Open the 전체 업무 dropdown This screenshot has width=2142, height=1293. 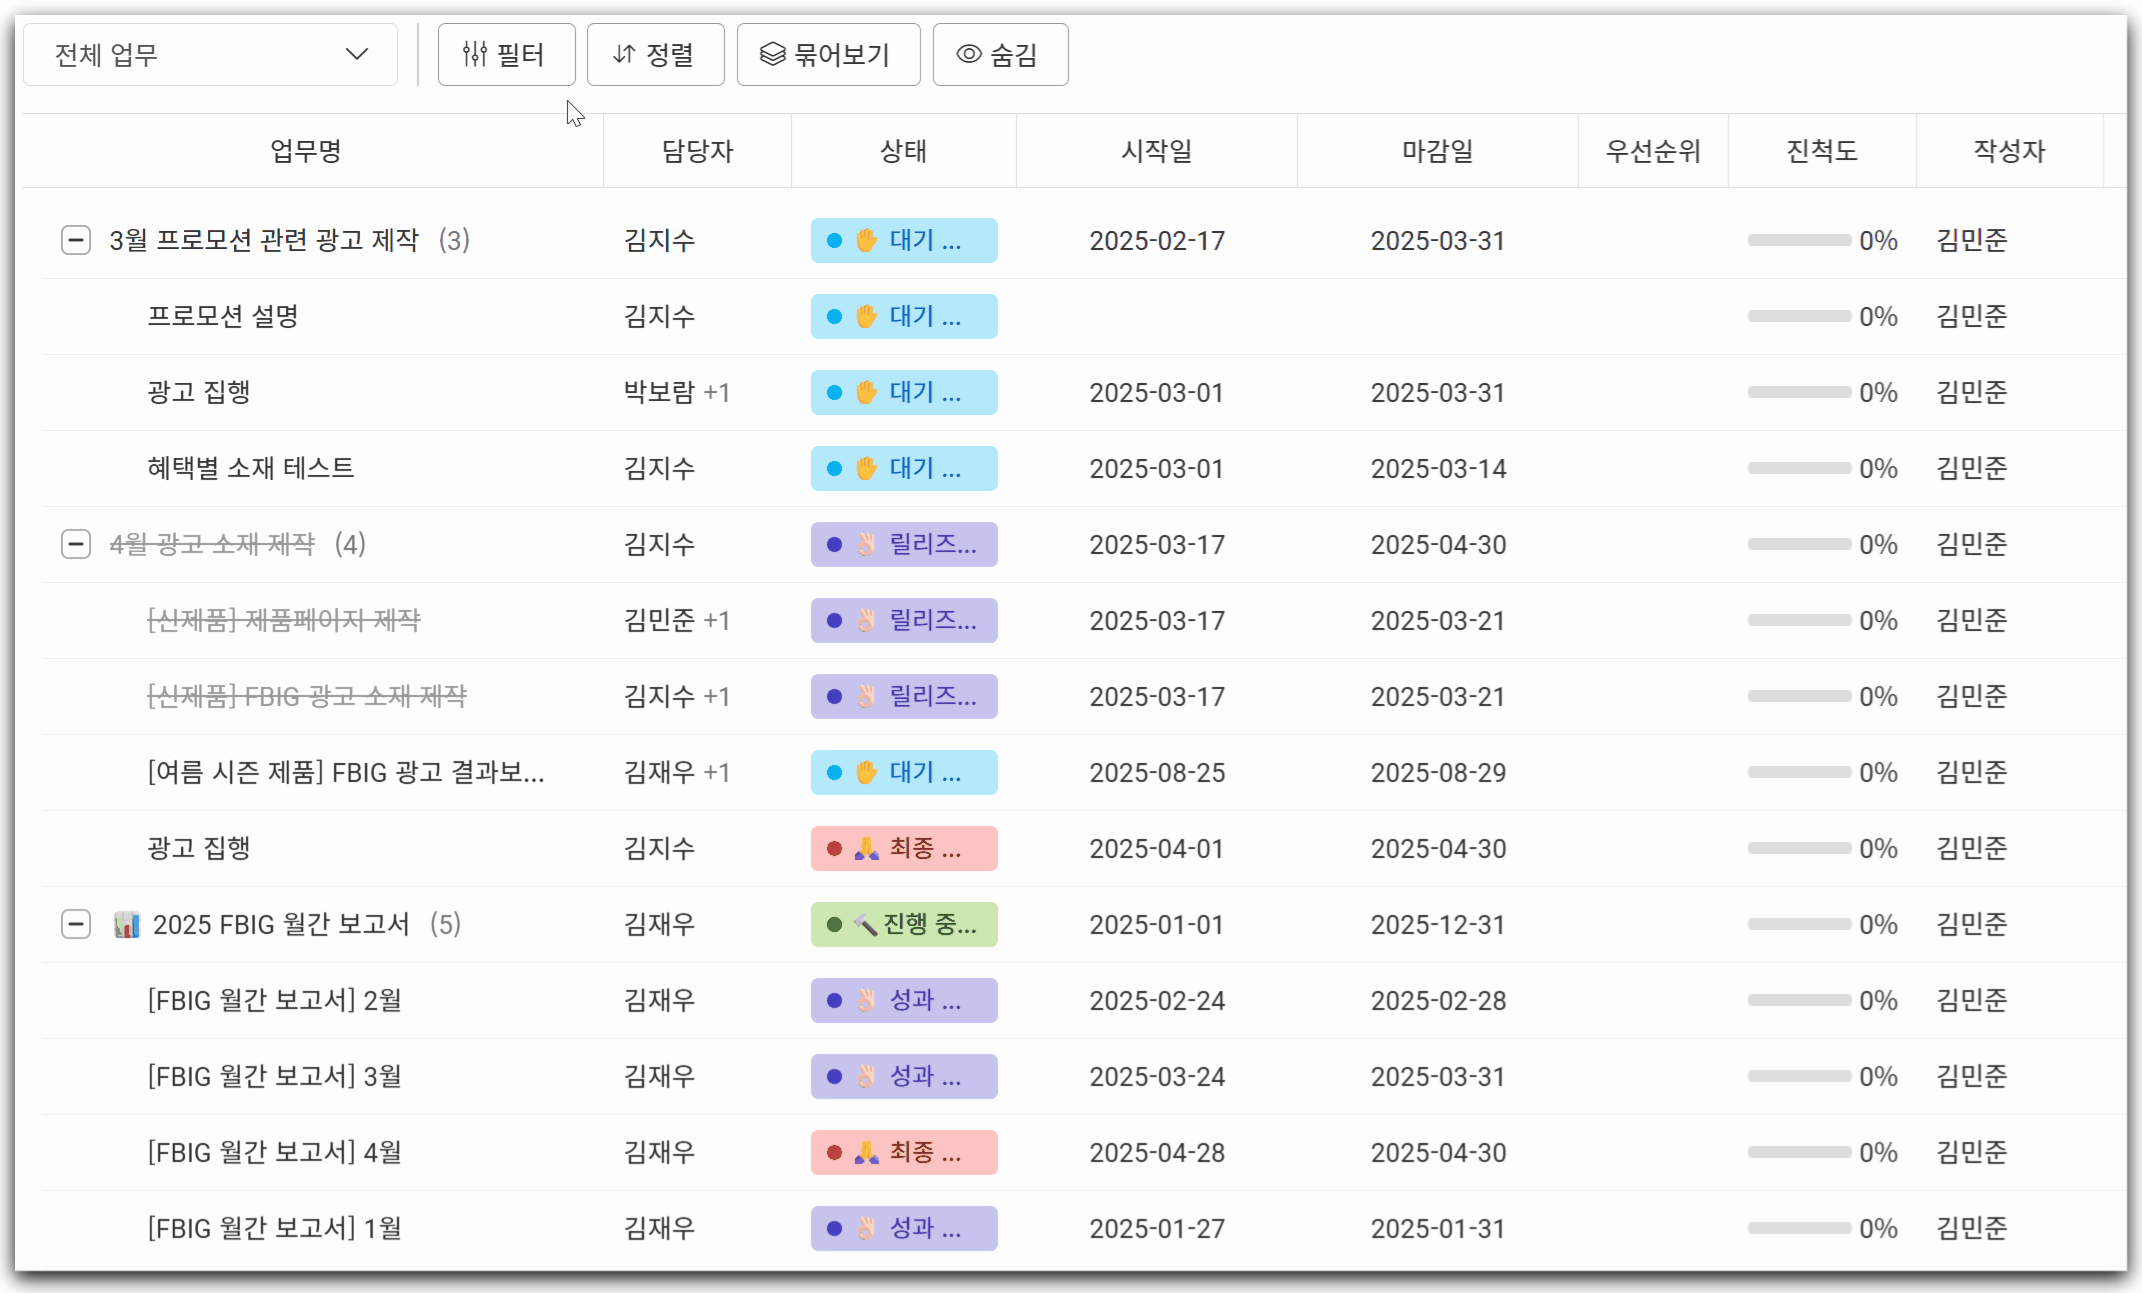point(210,54)
